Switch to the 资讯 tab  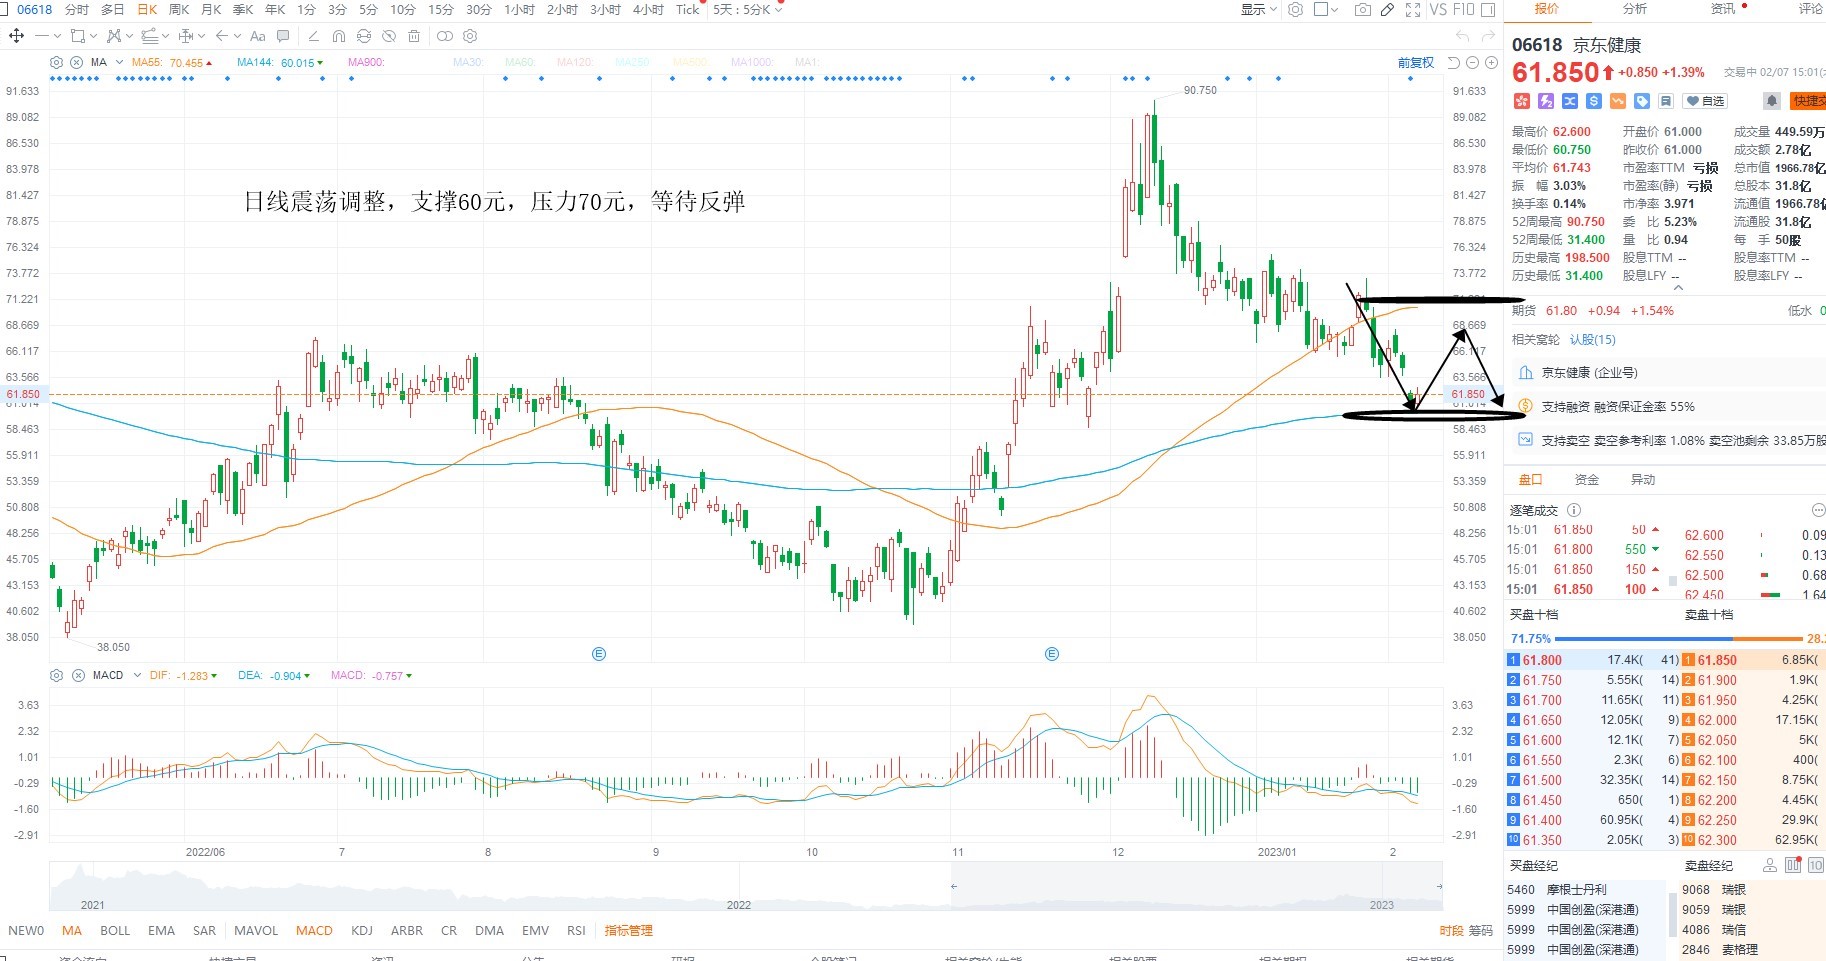[x=1722, y=9]
